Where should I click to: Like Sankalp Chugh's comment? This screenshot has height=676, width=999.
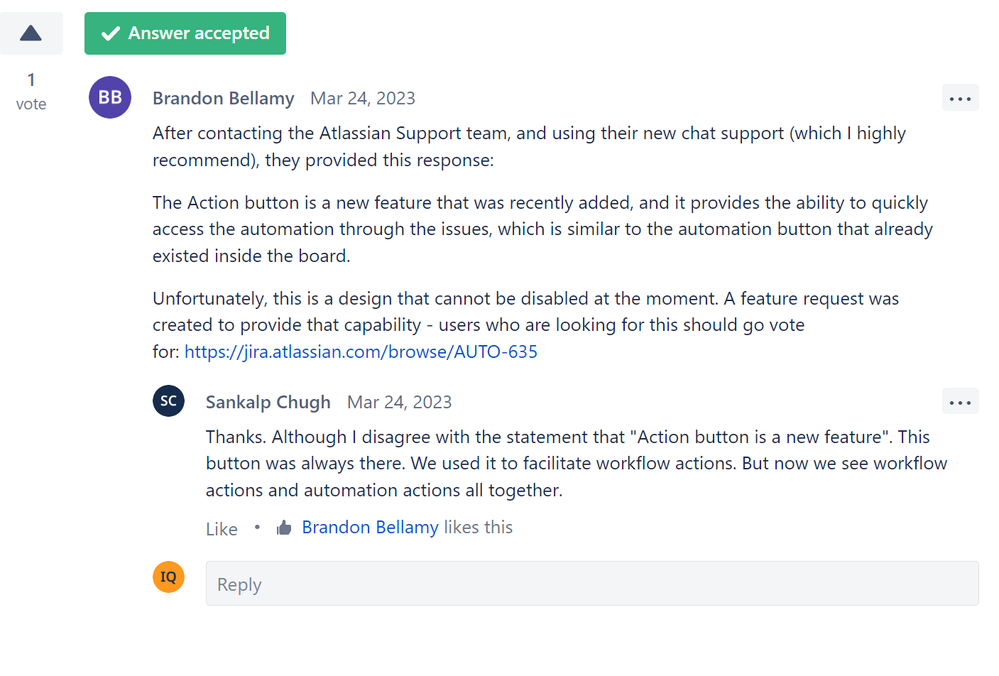pyautogui.click(x=221, y=529)
